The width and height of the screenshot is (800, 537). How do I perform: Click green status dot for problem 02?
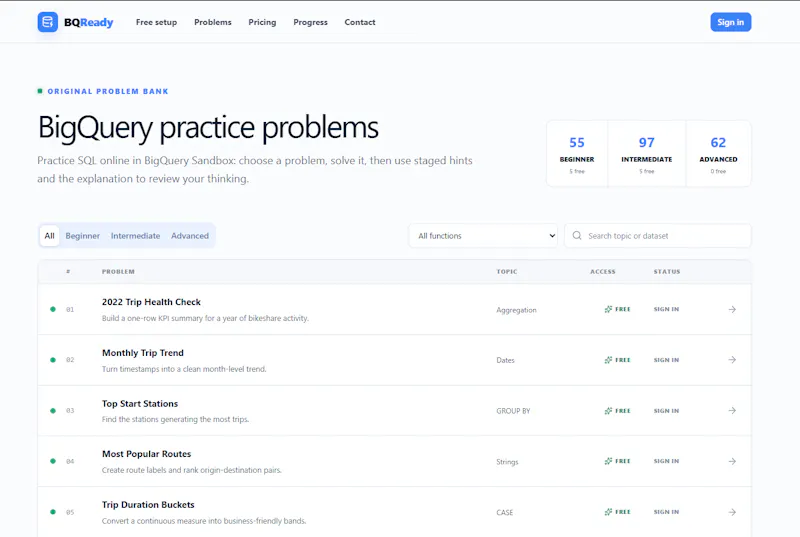coord(53,360)
